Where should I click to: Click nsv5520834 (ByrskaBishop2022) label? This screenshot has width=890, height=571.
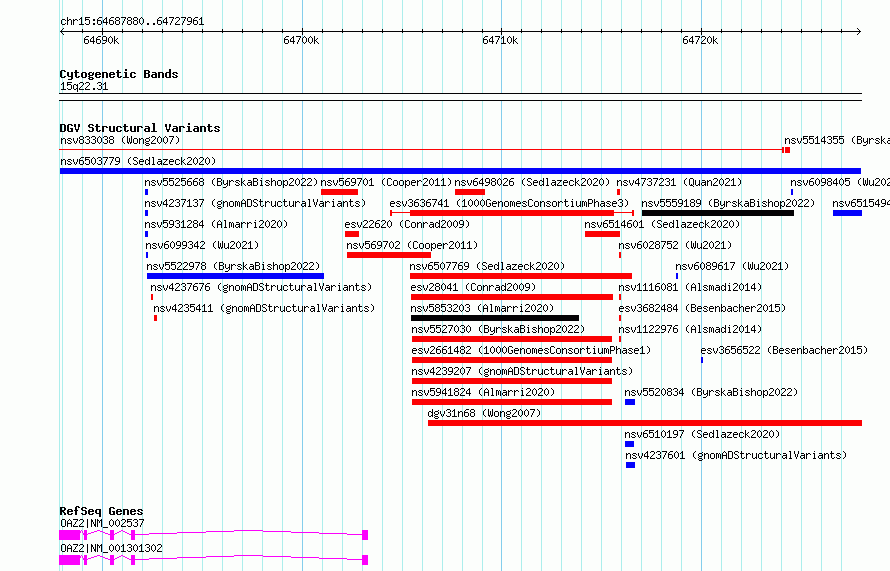pos(711,392)
